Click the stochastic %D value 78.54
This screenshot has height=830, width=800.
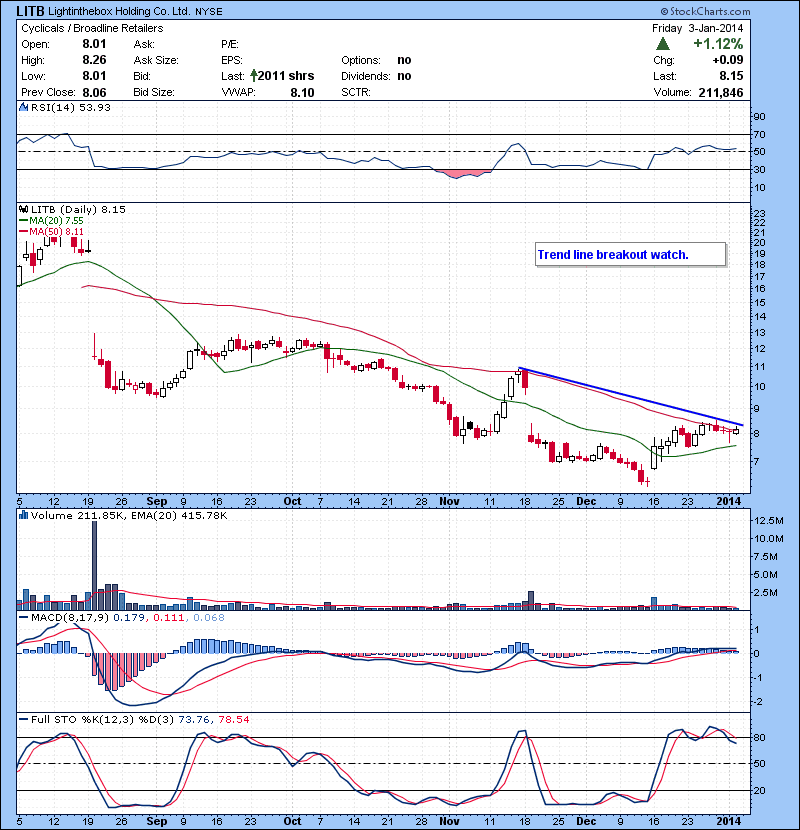coord(232,719)
